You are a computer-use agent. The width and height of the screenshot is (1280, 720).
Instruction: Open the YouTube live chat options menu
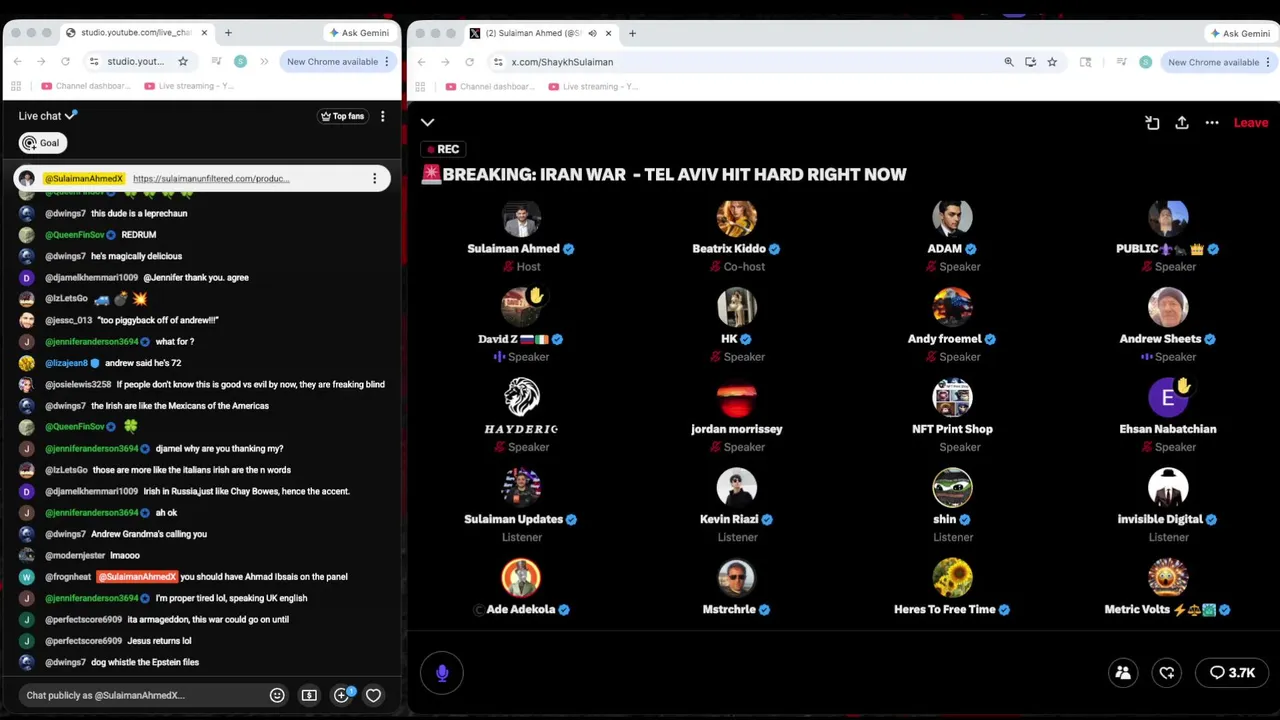pos(382,116)
